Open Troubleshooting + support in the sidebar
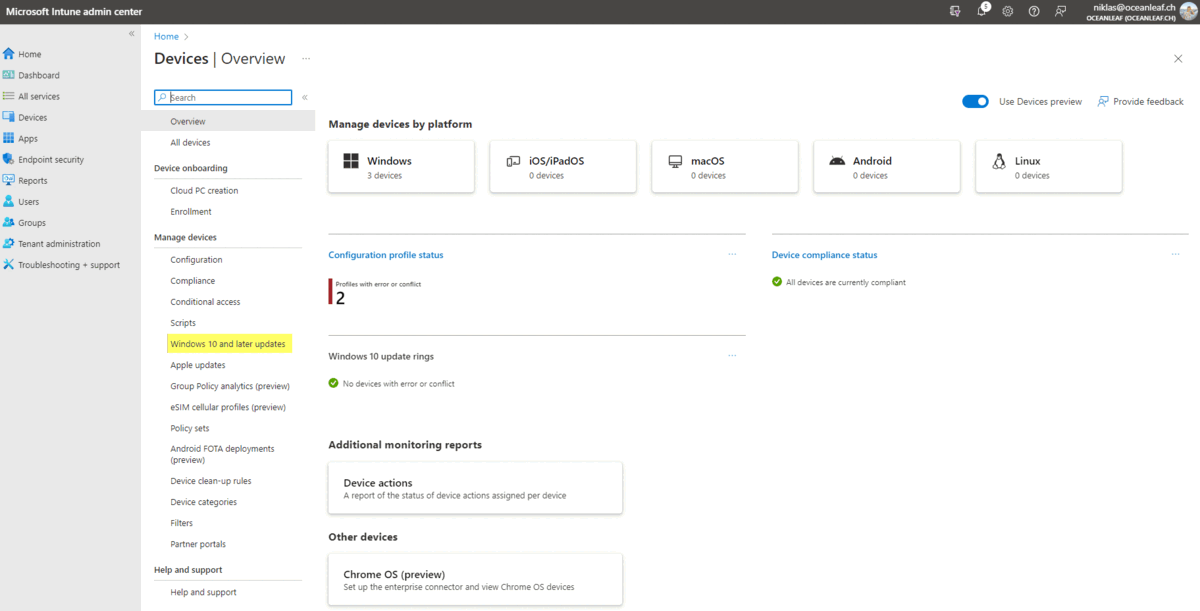The height and width of the screenshot is (611, 1200). coord(68,265)
